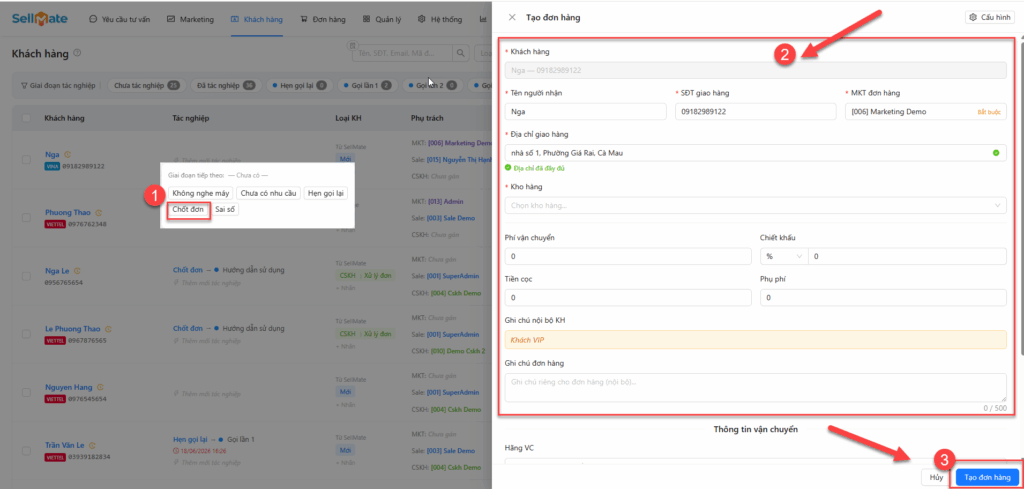Click the SellMate logo

pos(40,19)
